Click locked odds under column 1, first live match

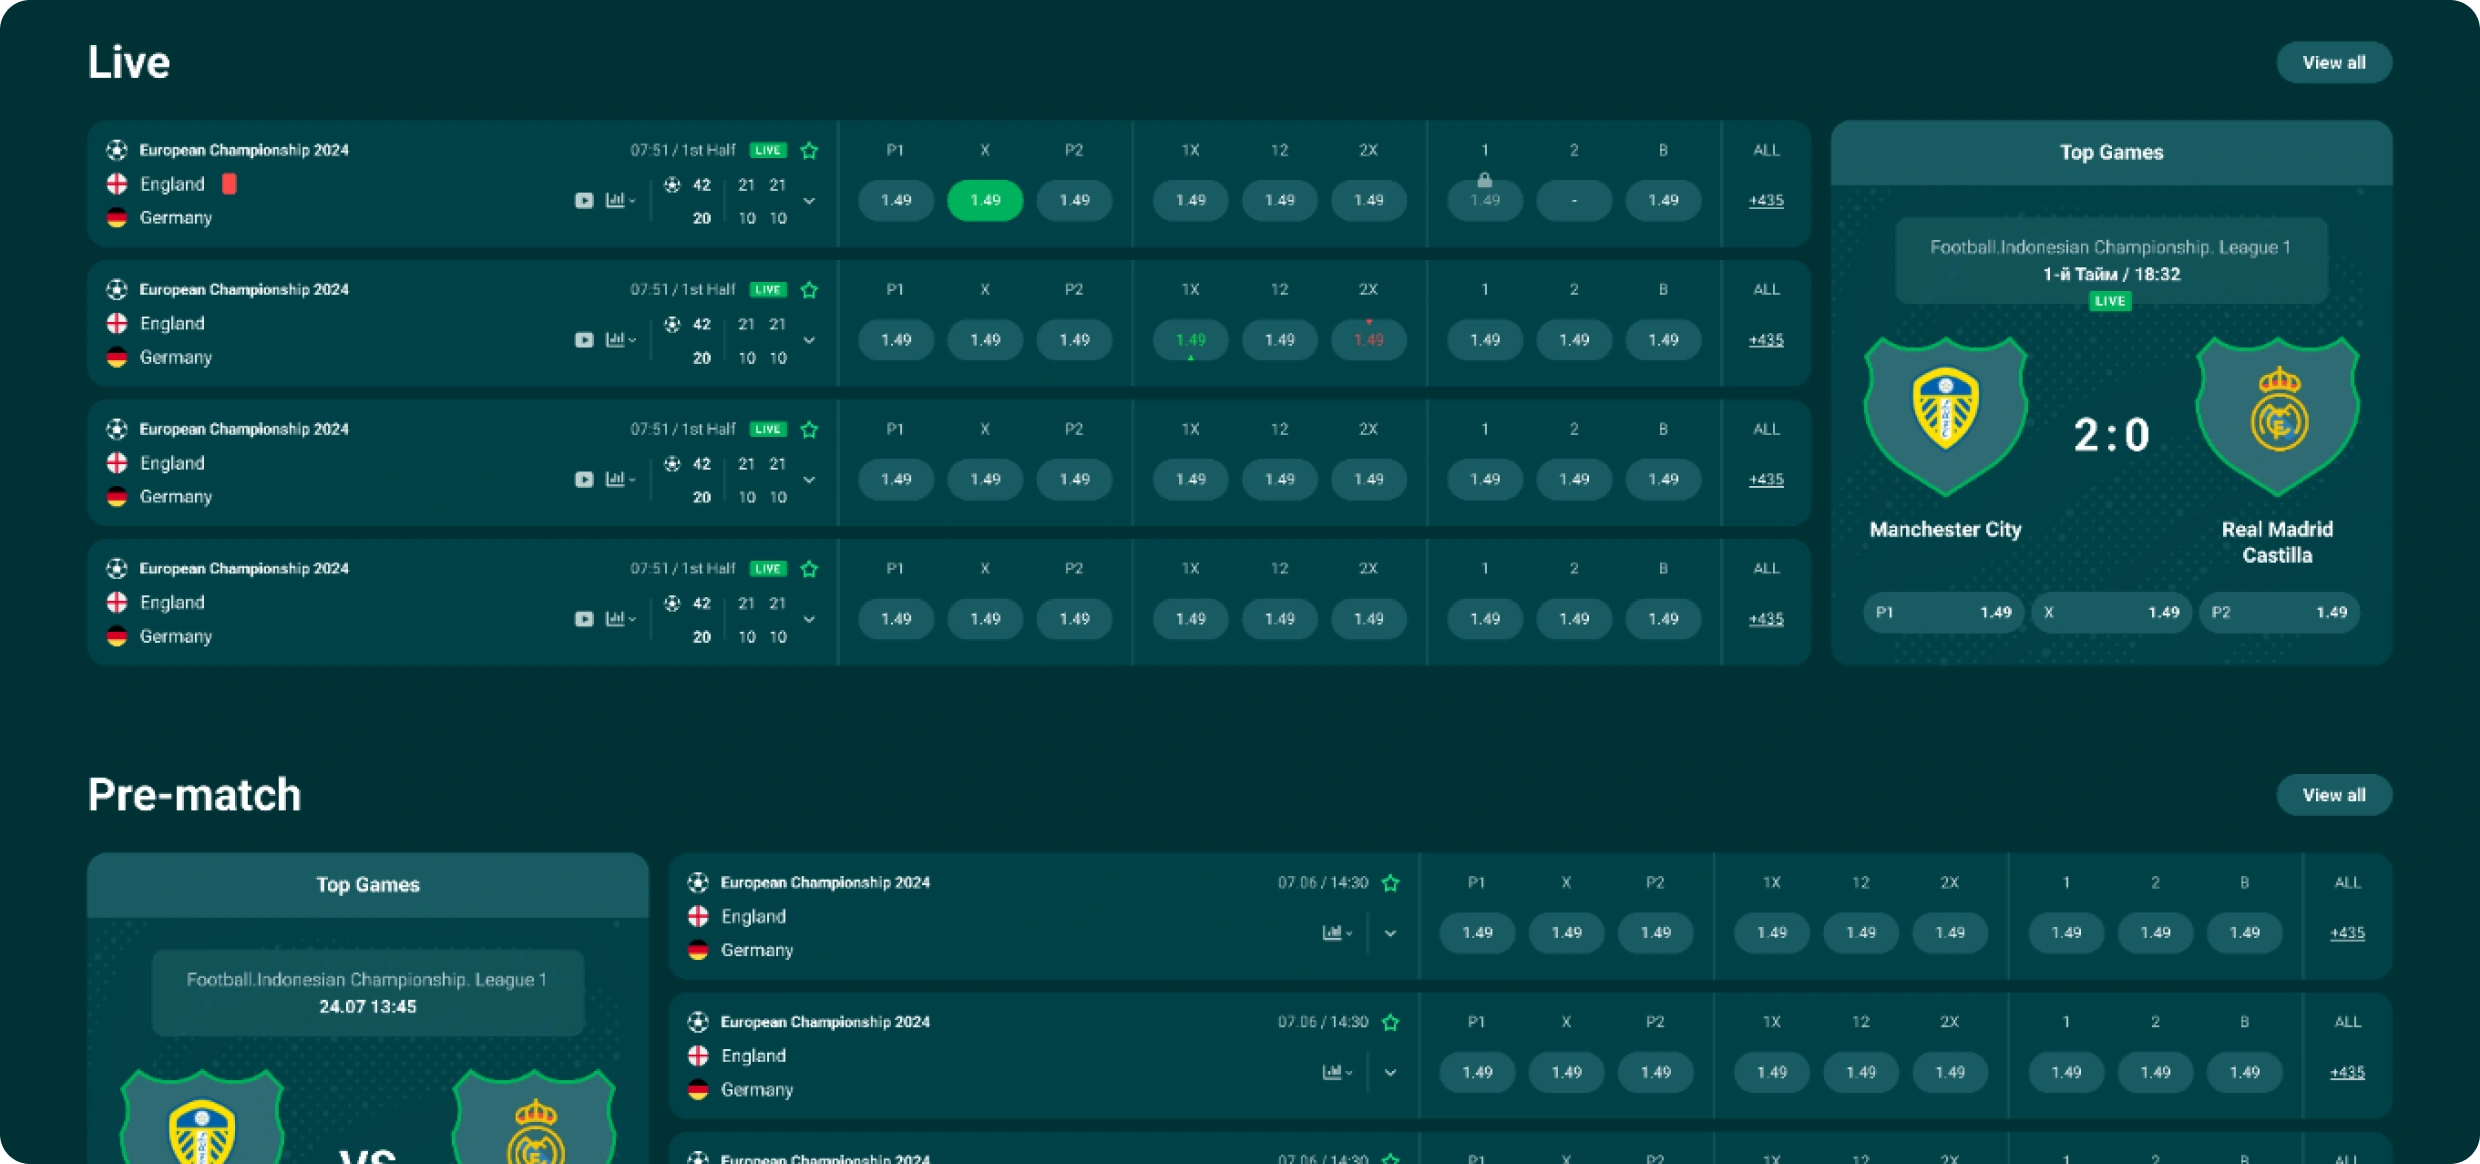pos(1484,200)
